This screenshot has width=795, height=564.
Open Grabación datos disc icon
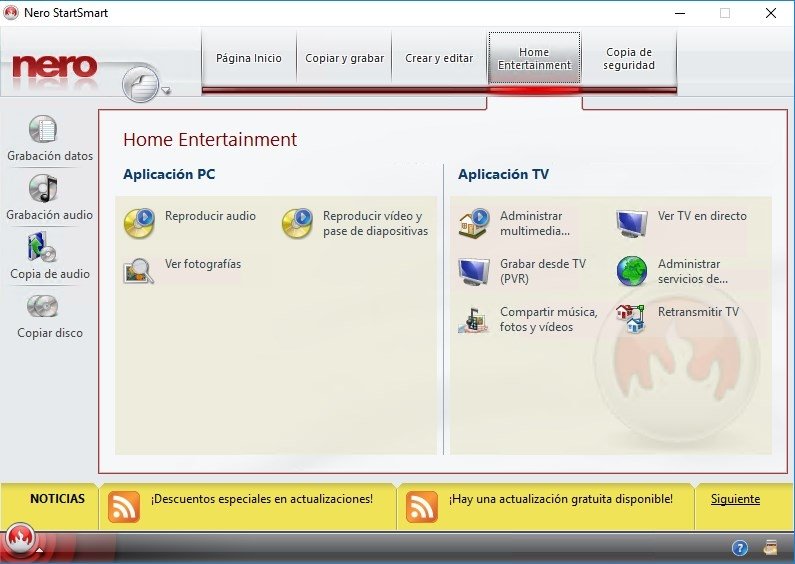pyautogui.click(x=43, y=129)
